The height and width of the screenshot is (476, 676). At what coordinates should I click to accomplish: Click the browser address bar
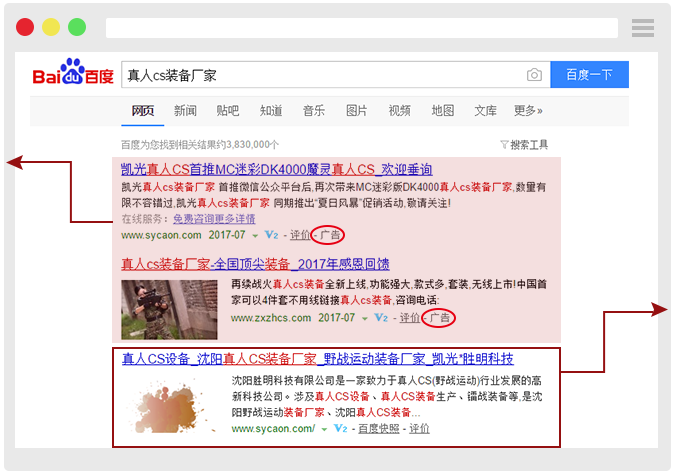tap(362, 28)
